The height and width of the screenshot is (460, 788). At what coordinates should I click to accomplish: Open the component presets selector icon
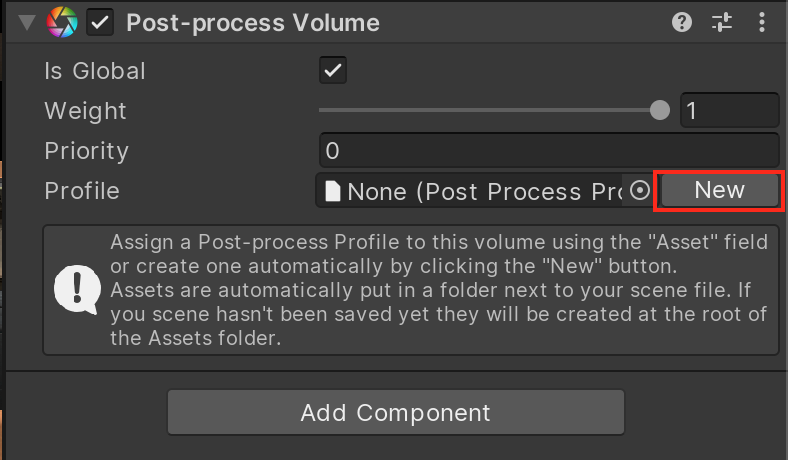point(722,22)
